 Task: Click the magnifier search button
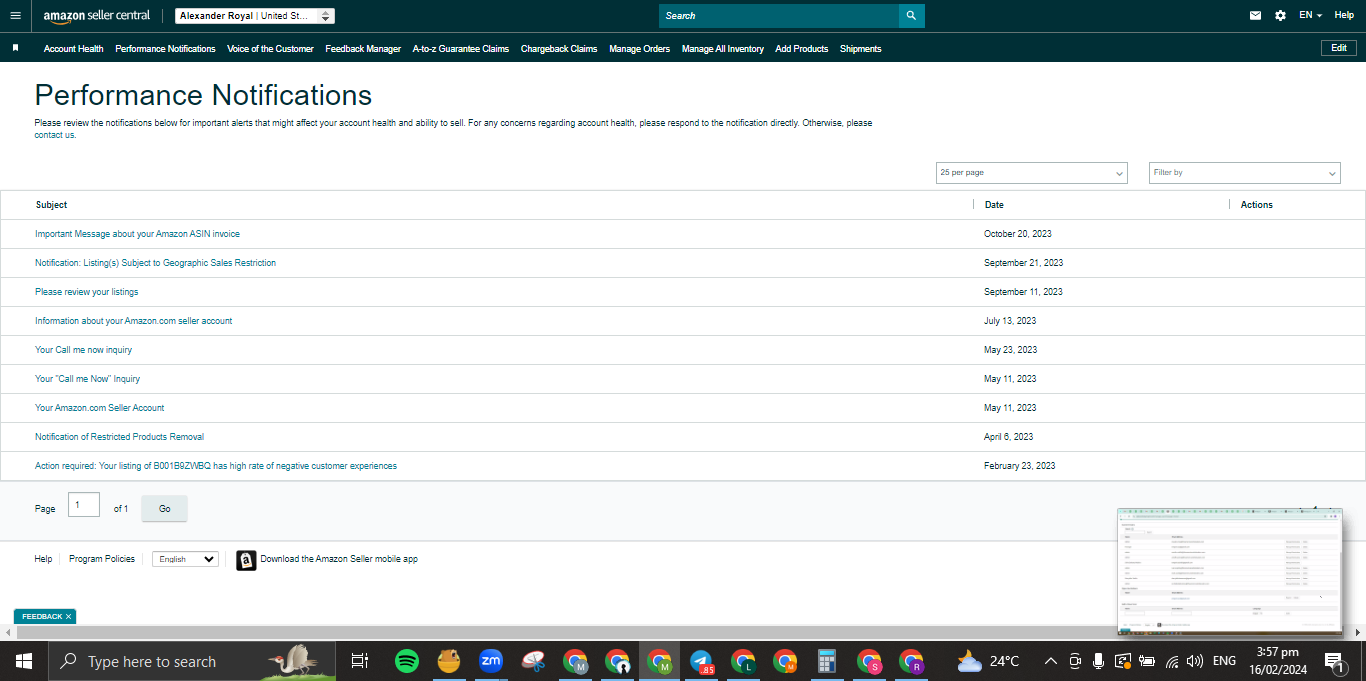pos(911,16)
